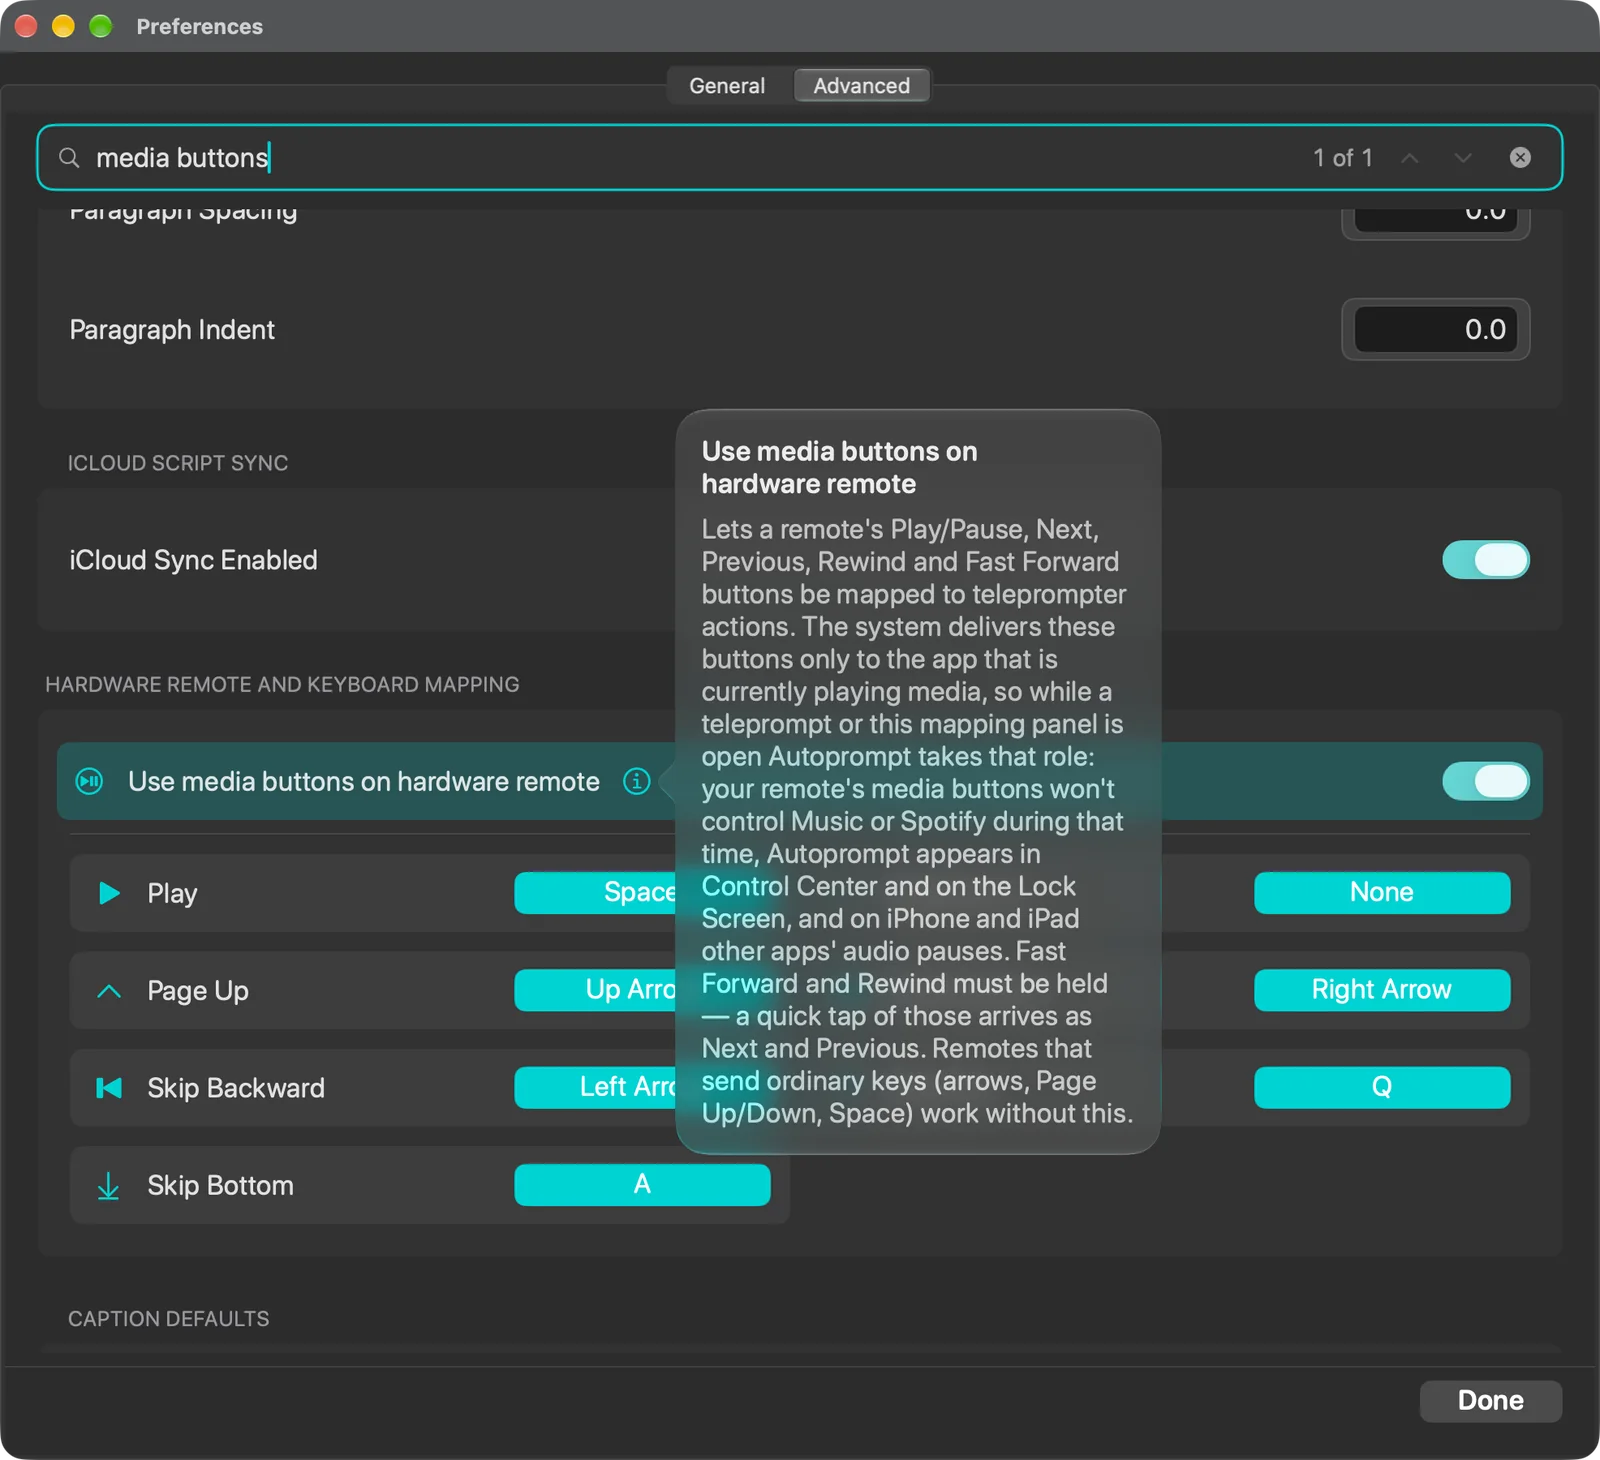Clear the search field with the X icon

click(x=1520, y=158)
